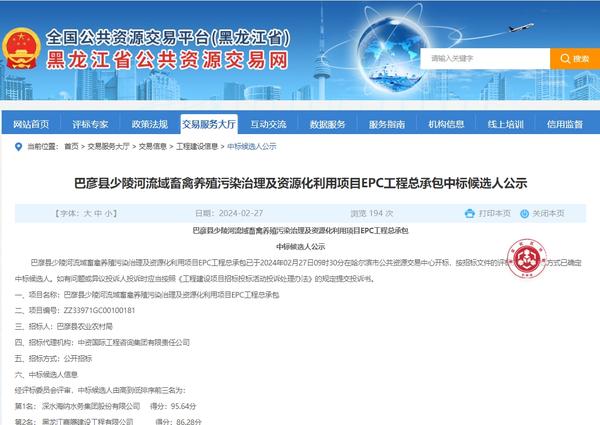Open the 机构信息 nav tab
Screen dimensions: 600x425
pos(446,124)
